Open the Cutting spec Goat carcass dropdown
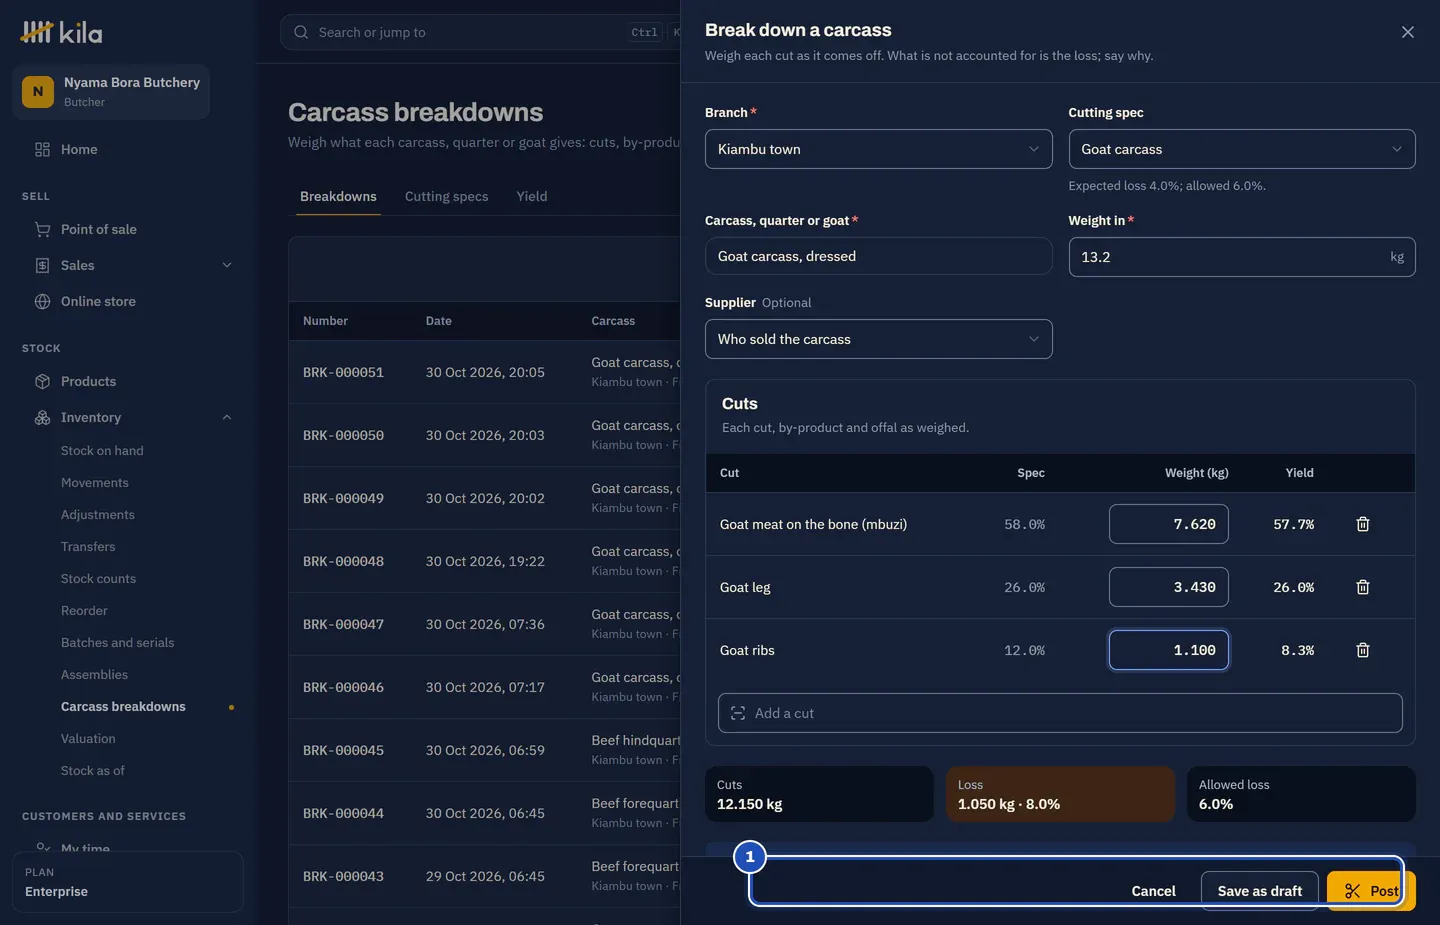This screenshot has width=1440, height=925. (1241, 149)
